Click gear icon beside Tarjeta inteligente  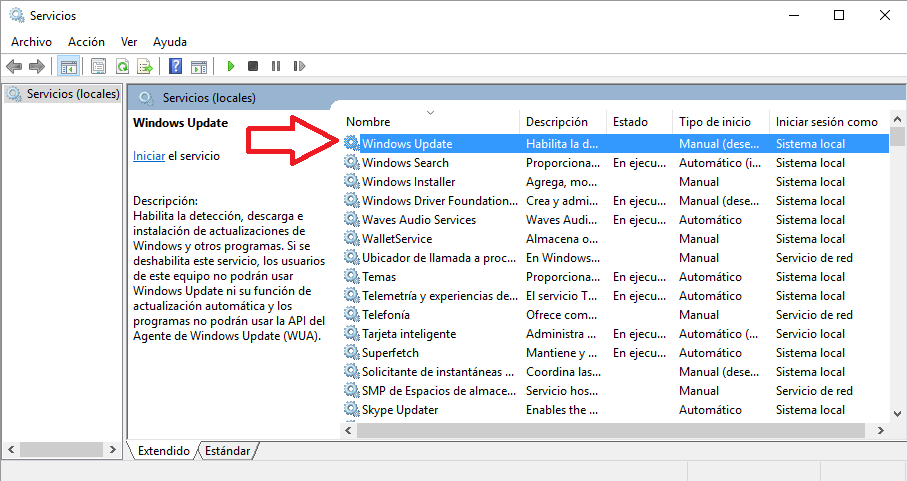click(352, 334)
